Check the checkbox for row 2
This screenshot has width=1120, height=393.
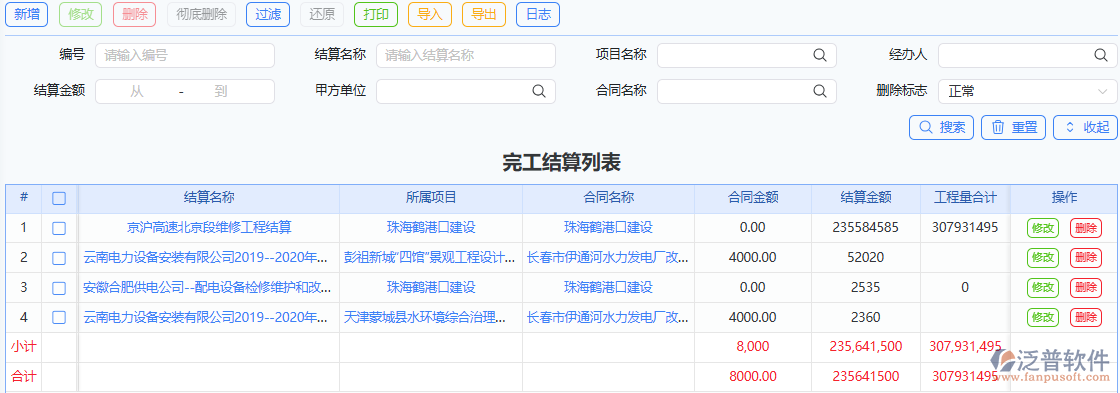pyautogui.click(x=59, y=258)
